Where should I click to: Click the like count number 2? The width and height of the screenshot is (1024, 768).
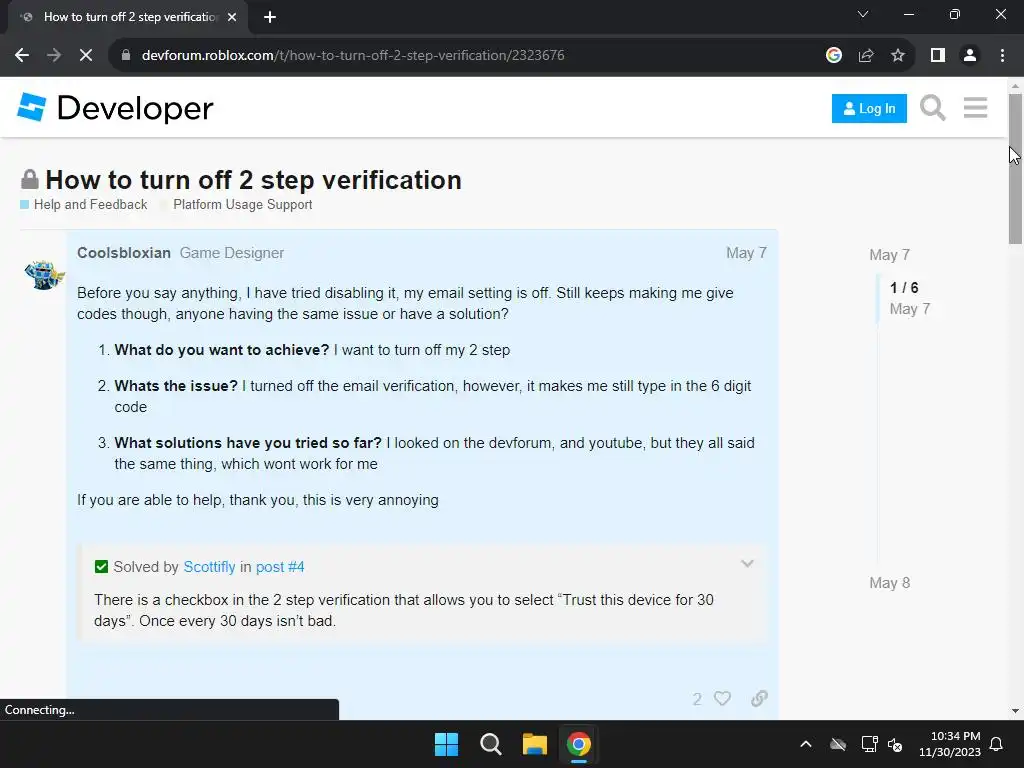point(697,699)
